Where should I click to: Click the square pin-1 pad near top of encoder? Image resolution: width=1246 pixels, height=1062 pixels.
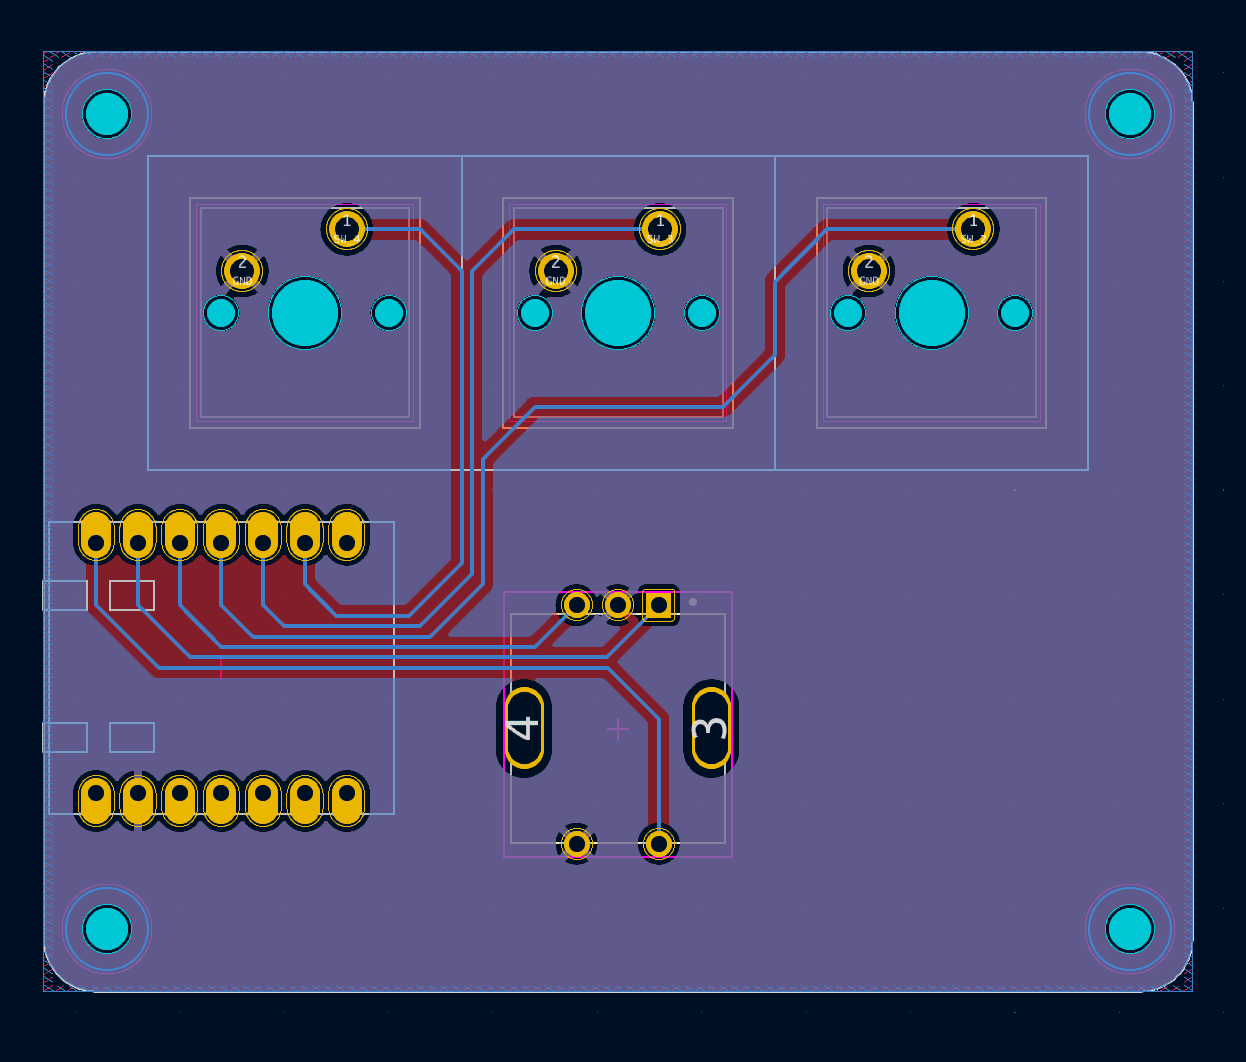coord(659,604)
